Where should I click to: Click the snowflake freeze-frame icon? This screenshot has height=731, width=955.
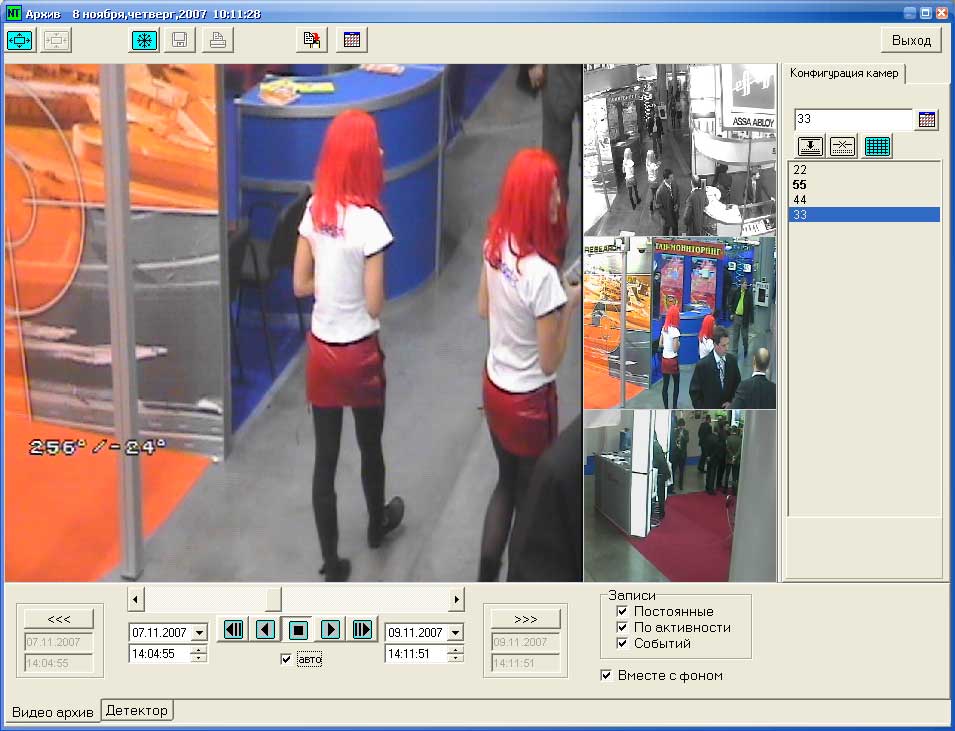(145, 40)
